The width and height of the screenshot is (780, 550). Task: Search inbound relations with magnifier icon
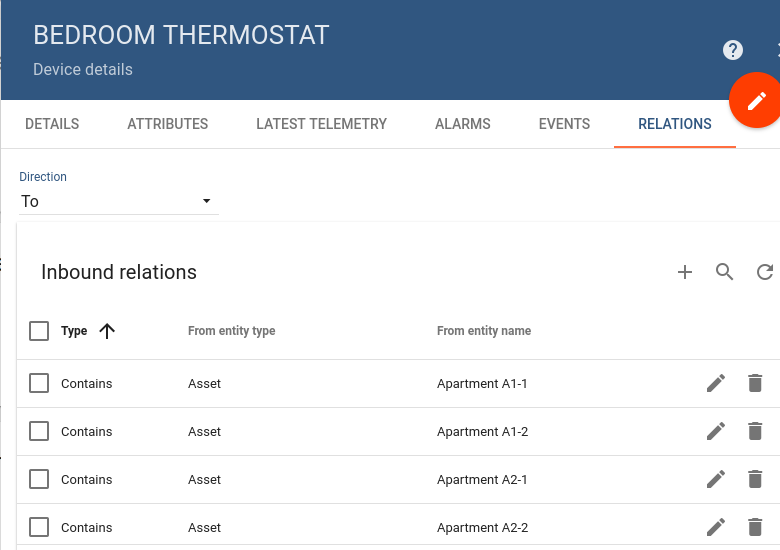(x=725, y=272)
